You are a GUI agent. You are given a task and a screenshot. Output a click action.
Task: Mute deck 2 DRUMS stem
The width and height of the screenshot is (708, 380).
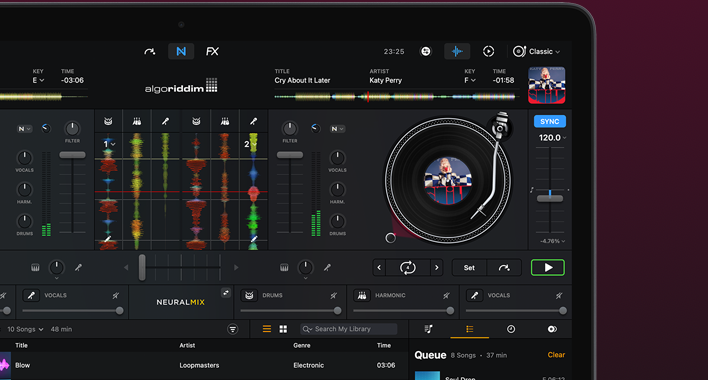(x=333, y=295)
